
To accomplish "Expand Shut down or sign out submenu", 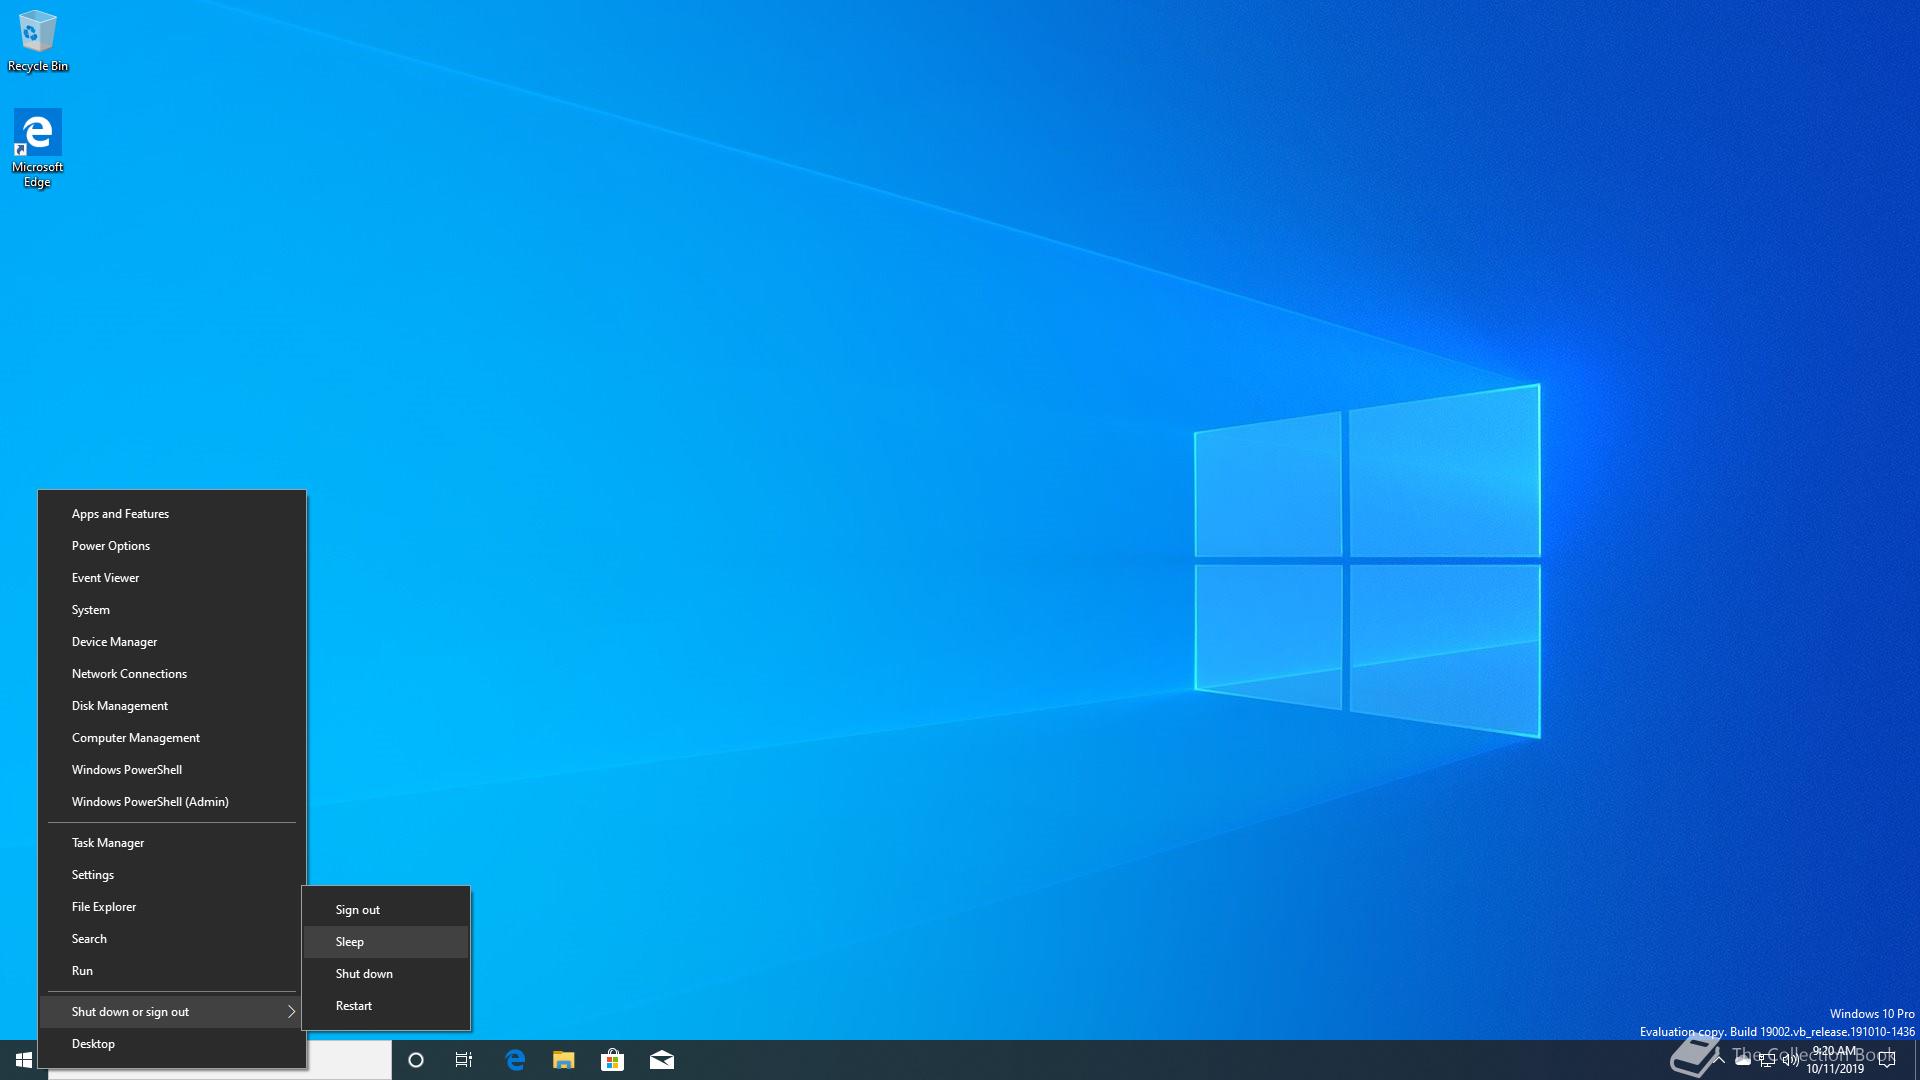I will pos(172,1012).
